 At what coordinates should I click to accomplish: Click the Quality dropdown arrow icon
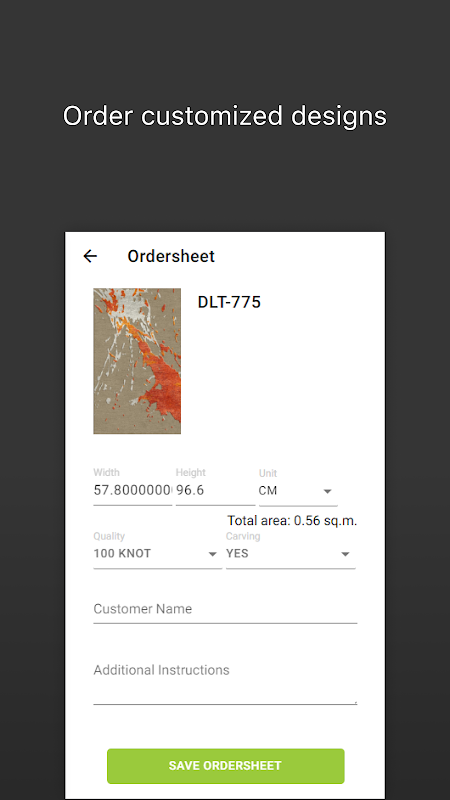213,554
